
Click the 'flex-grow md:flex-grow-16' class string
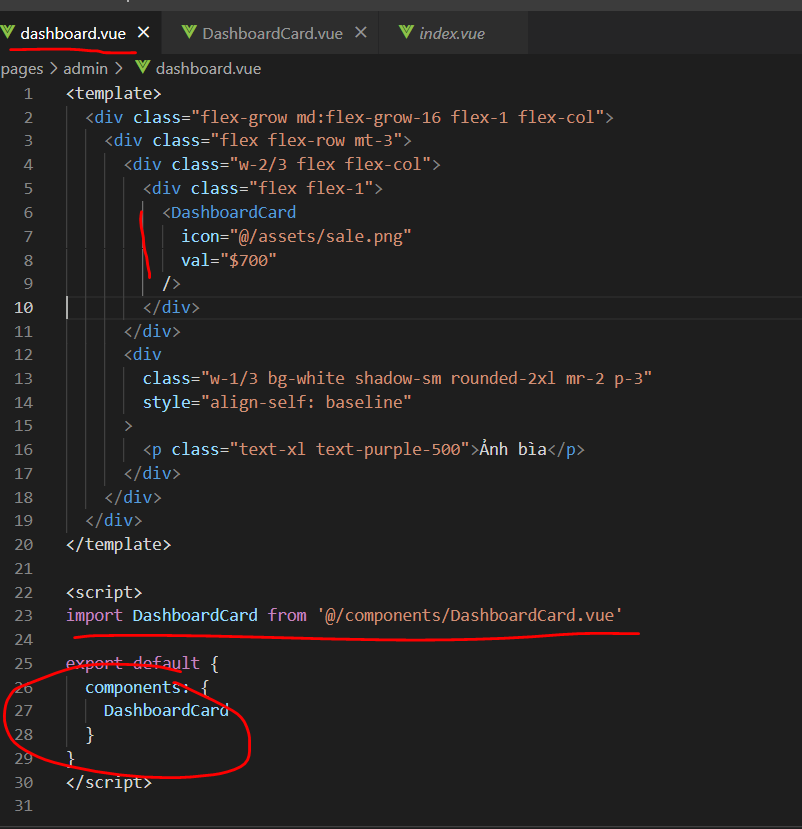[x=320, y=117]
